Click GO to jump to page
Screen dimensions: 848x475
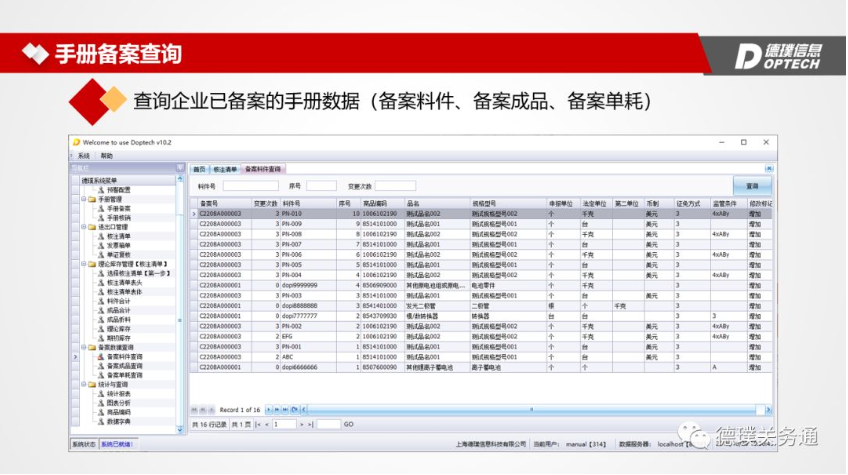(349, 424)
